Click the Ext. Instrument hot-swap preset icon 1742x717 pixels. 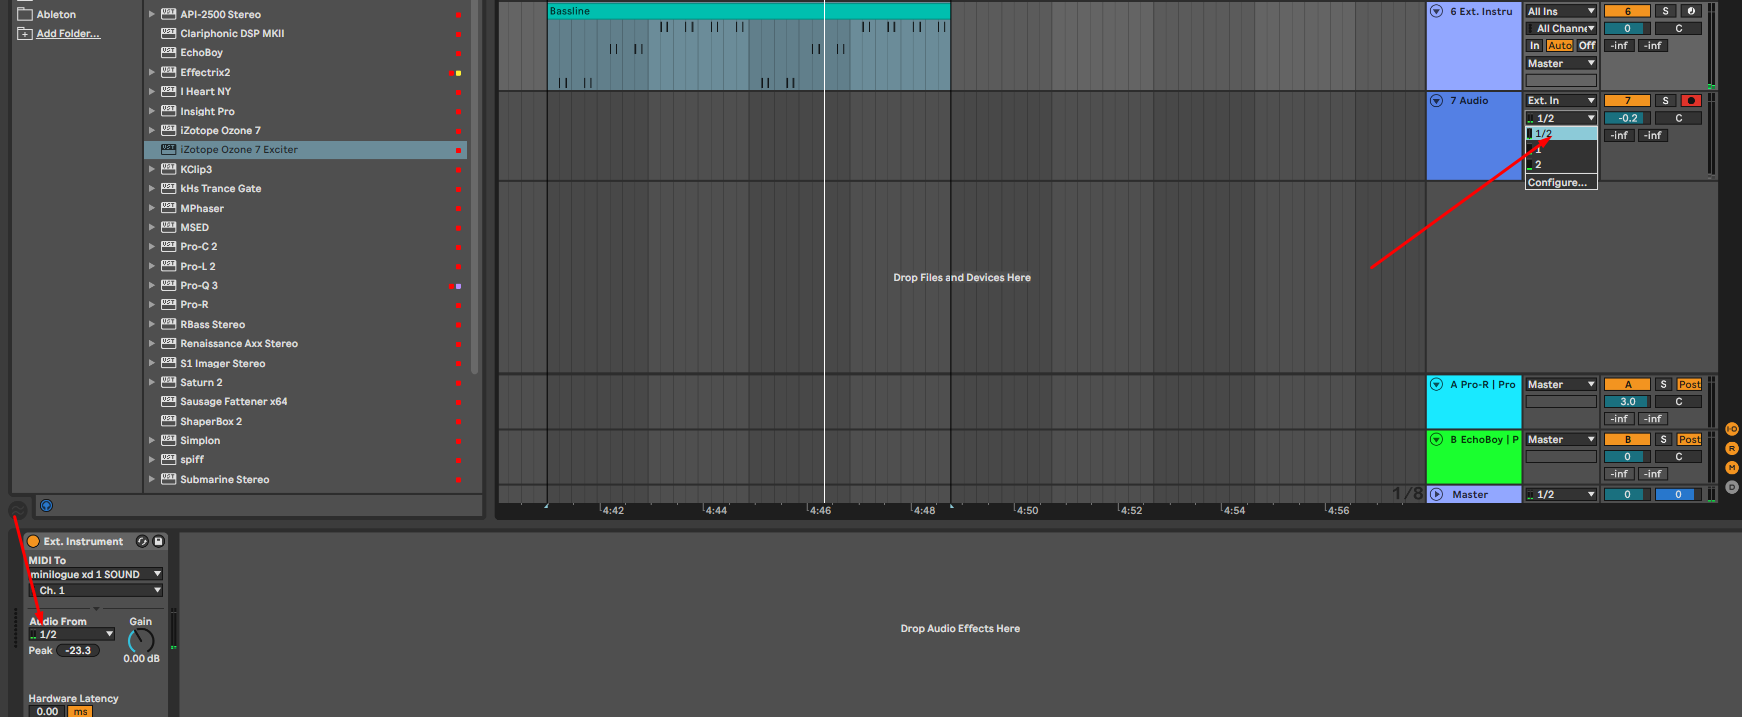(x=142, y=542)
